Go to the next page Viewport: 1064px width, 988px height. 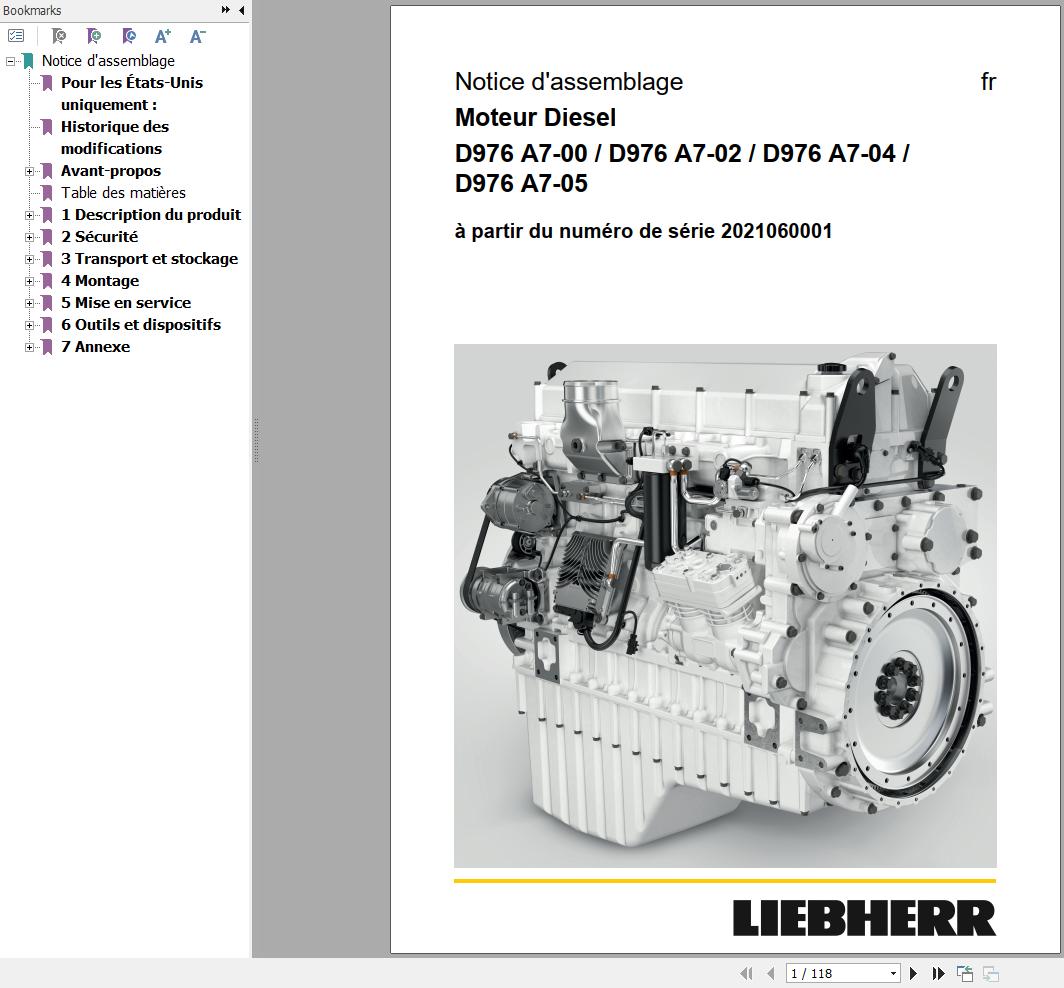tap(913, 974)
